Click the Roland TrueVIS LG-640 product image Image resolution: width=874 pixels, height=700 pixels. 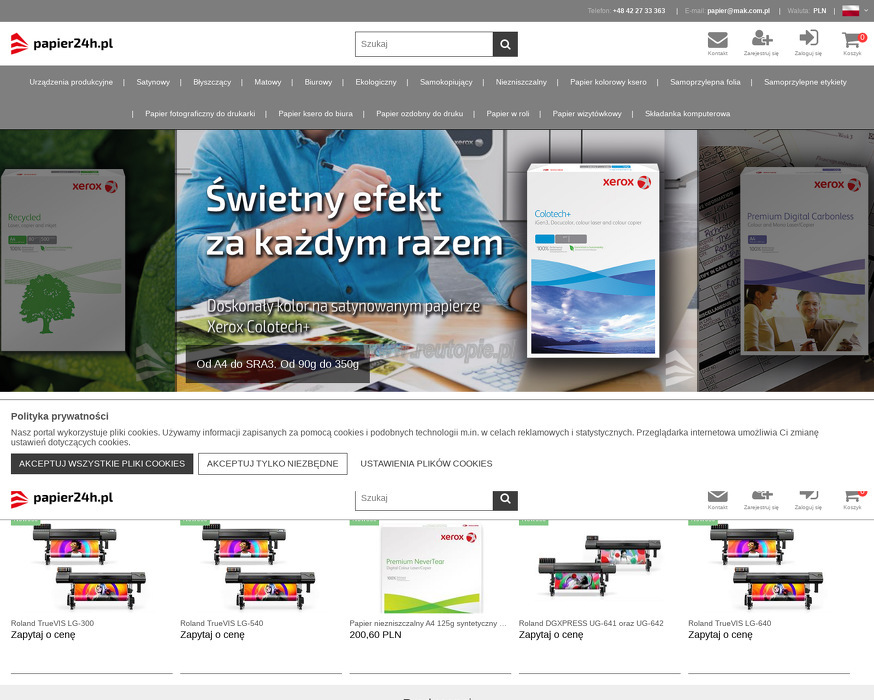[766, 567]
